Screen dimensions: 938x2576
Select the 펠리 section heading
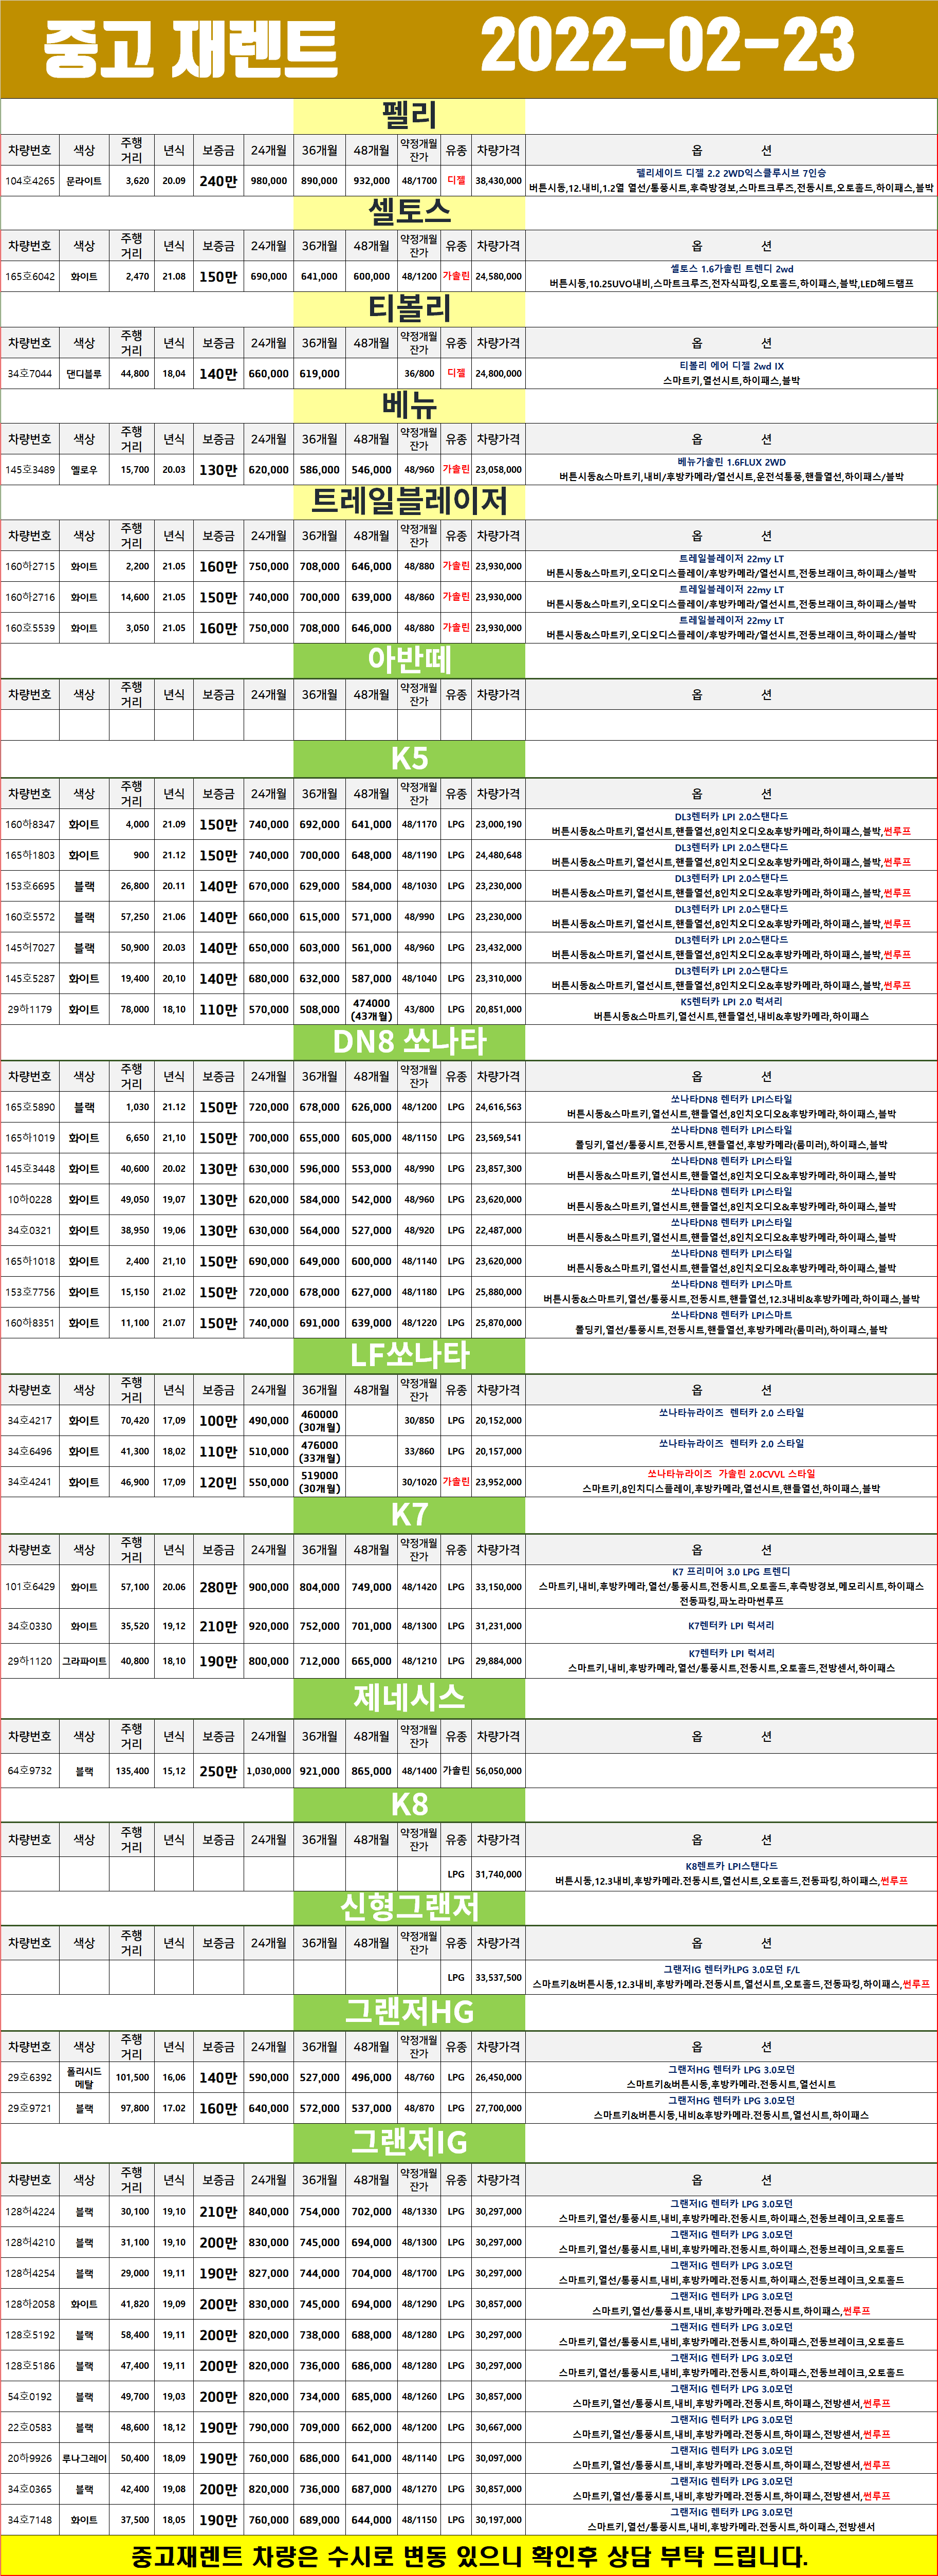coord(409,115)
